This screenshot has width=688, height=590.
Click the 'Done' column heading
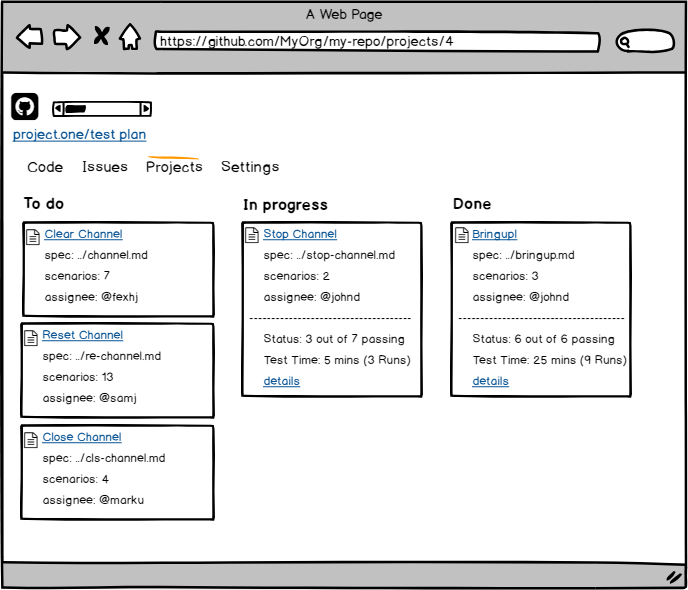click(472, 204)
